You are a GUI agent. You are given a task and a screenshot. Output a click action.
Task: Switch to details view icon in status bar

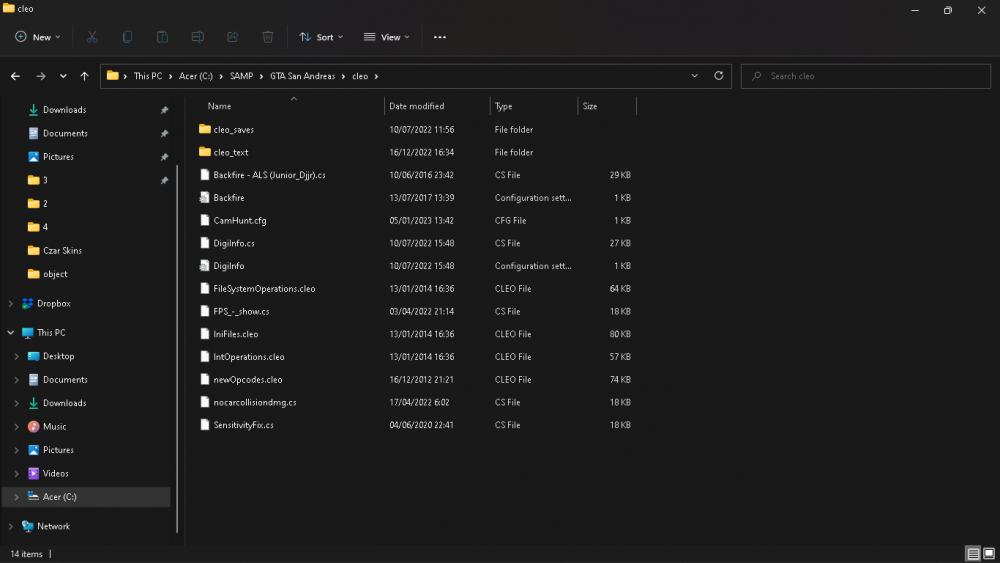coord(973,553)
